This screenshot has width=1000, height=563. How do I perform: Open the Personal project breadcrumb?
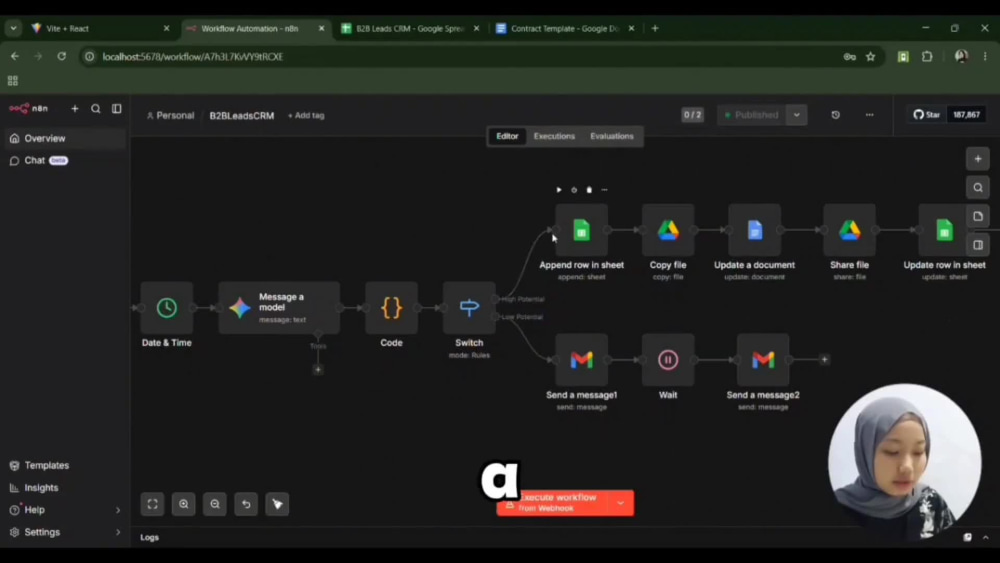pos(170,115)
